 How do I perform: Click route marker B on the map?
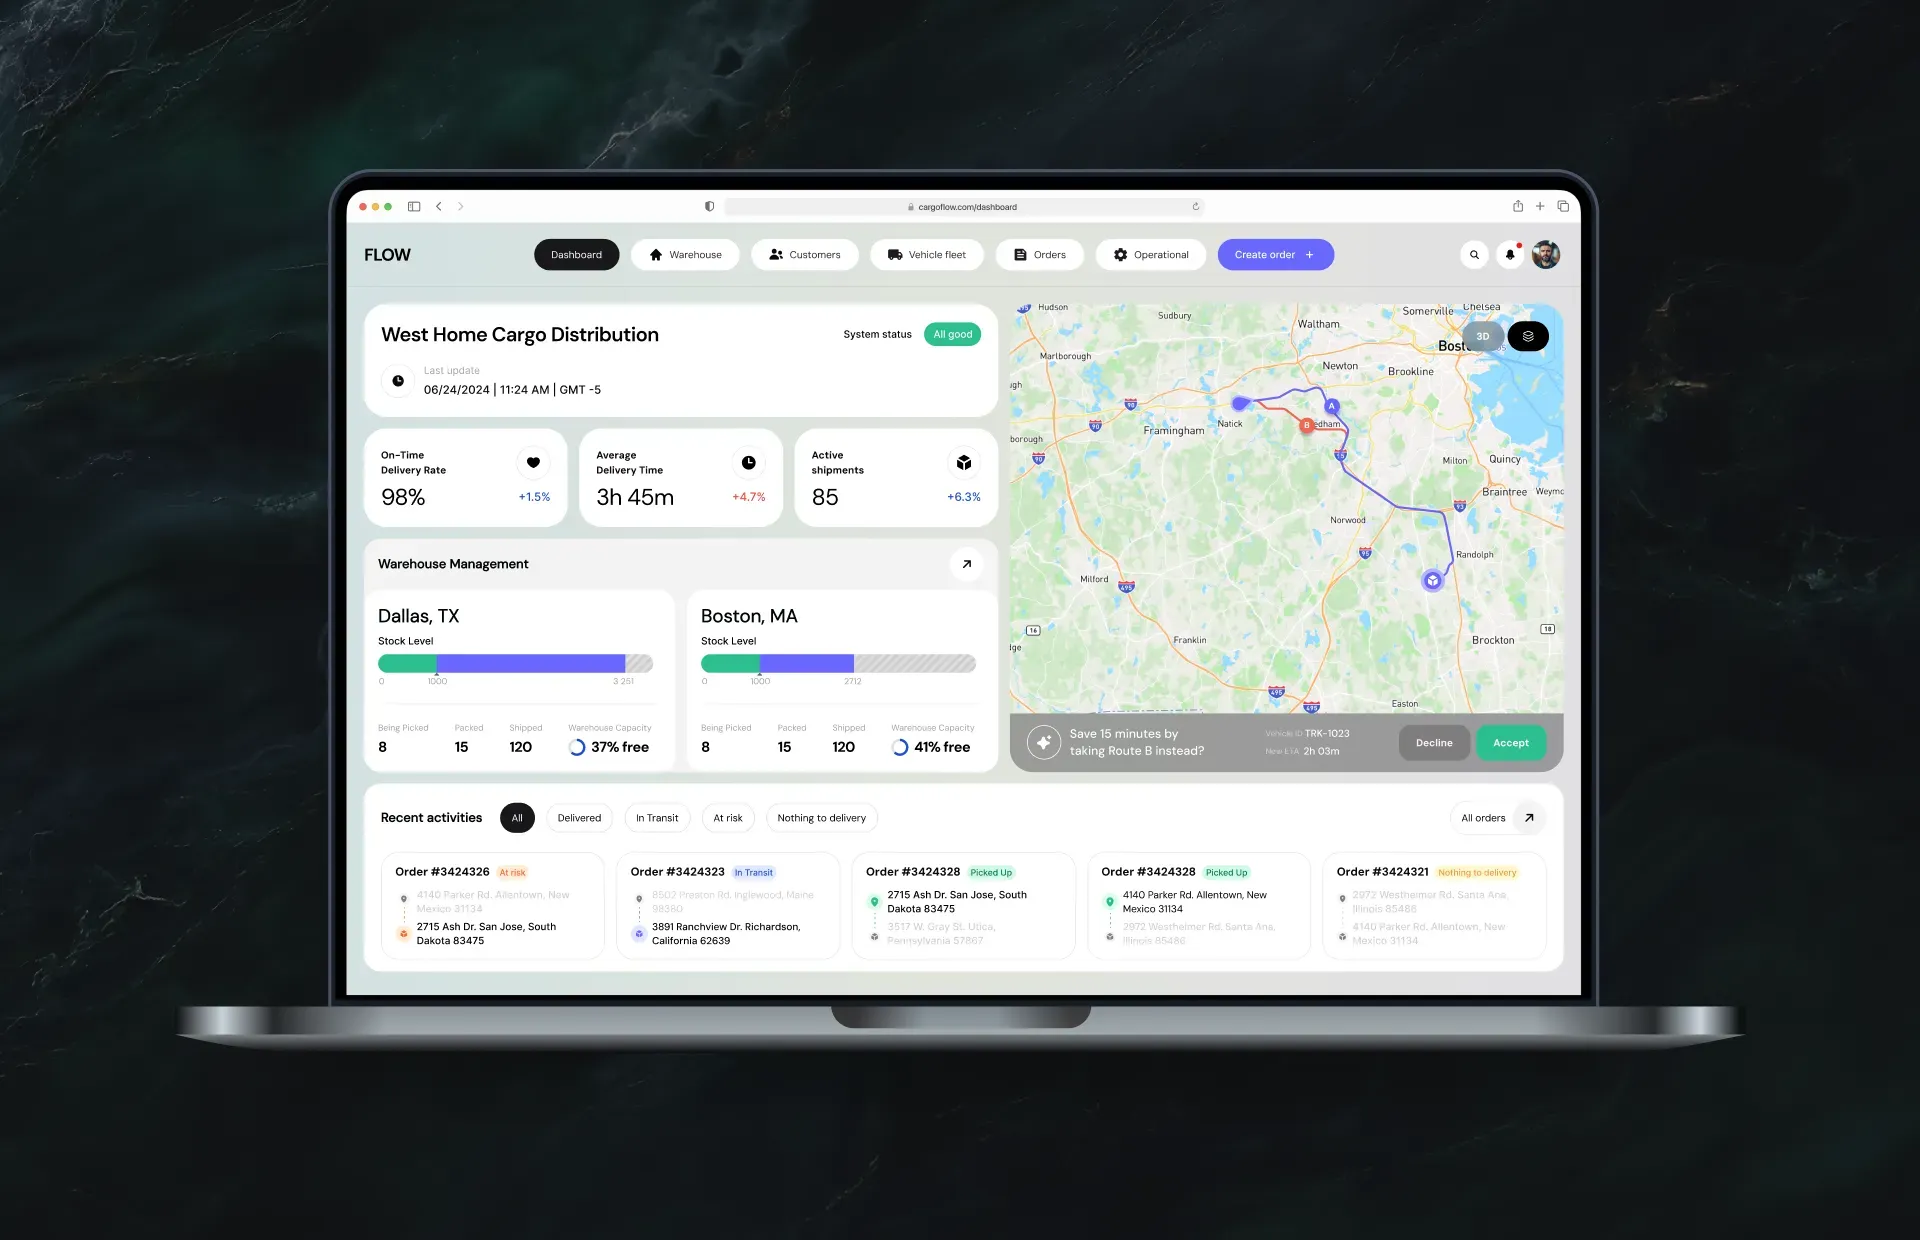pyautogui.click(x=1306, y=425)
